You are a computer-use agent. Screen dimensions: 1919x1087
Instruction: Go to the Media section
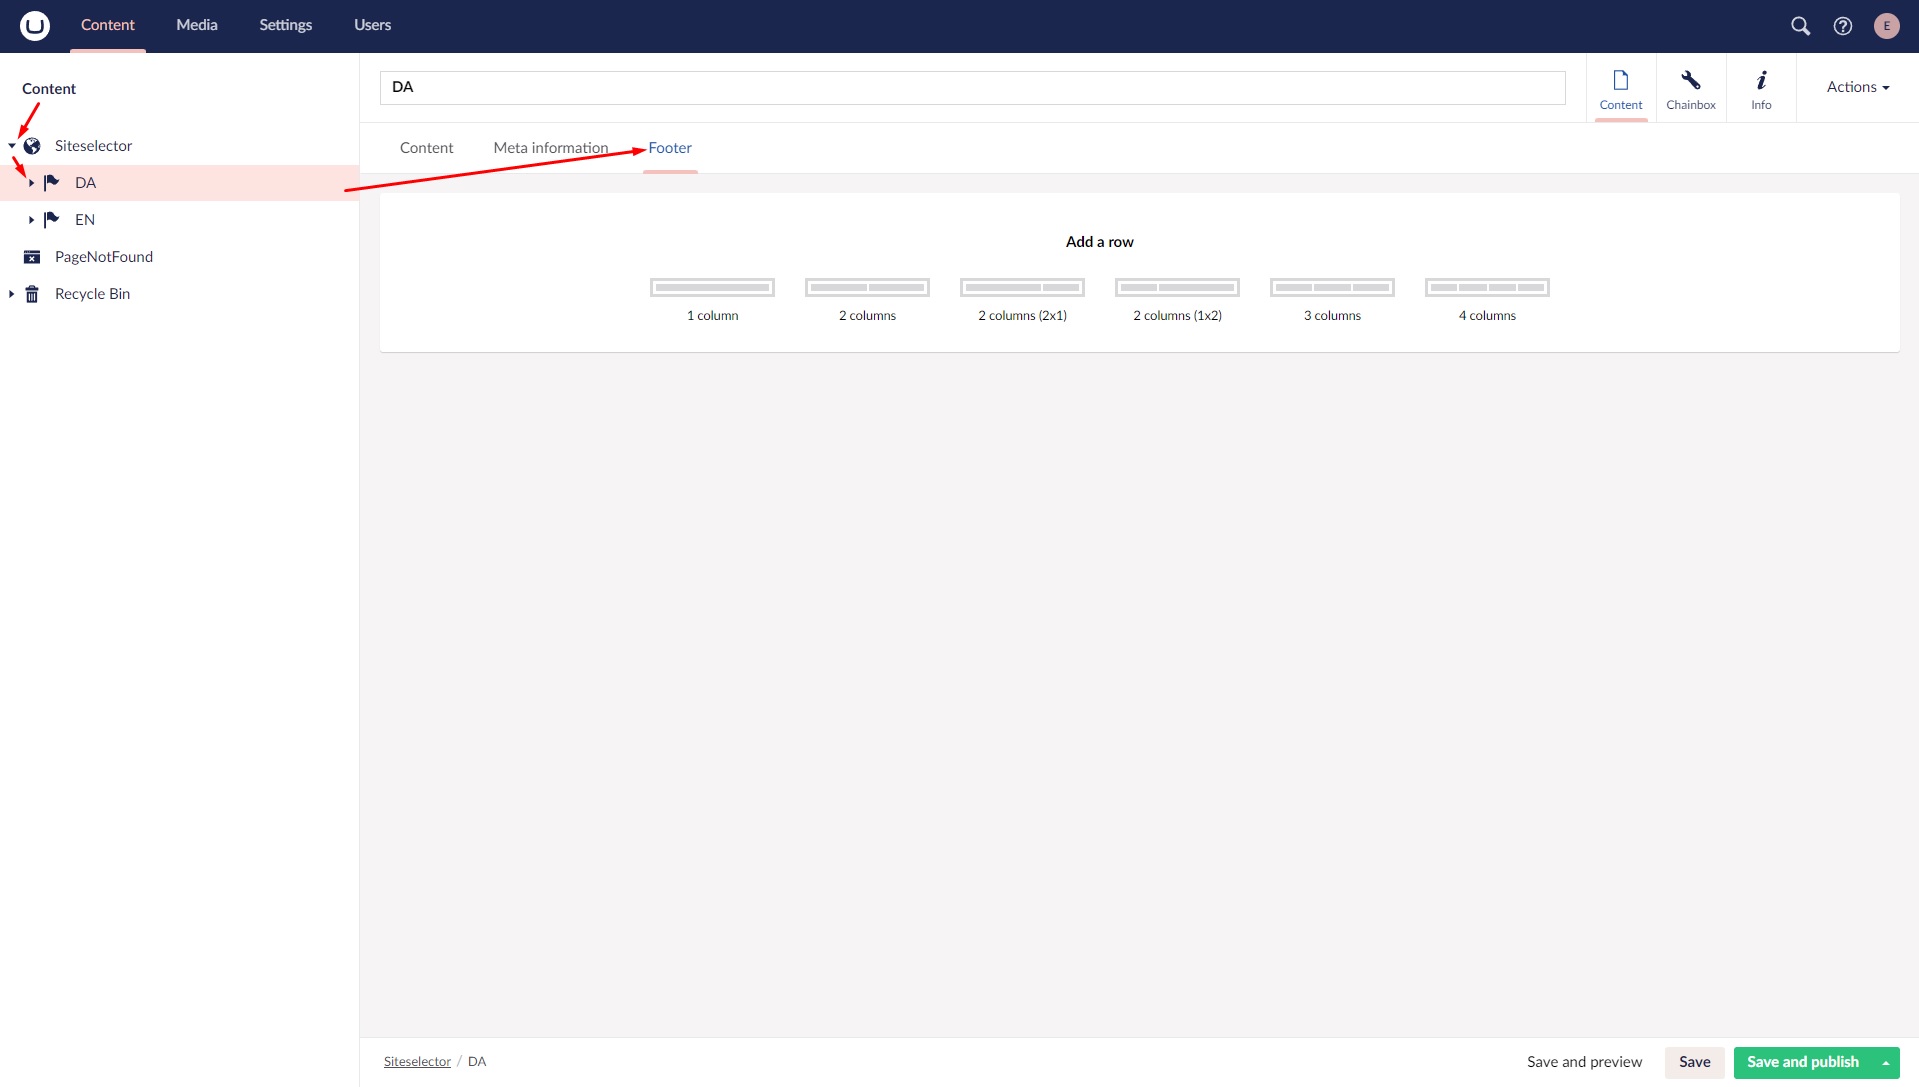pyautogui.click(x=196, y=25)
